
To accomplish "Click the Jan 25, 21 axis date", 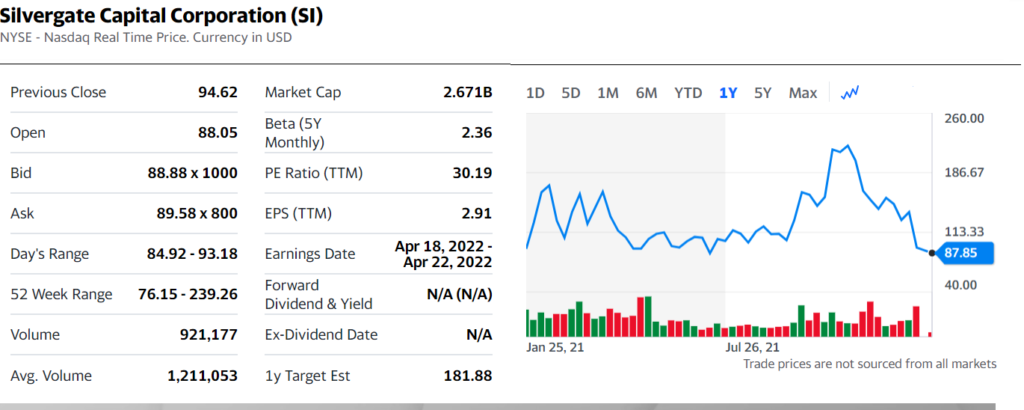I will (555, 347).
